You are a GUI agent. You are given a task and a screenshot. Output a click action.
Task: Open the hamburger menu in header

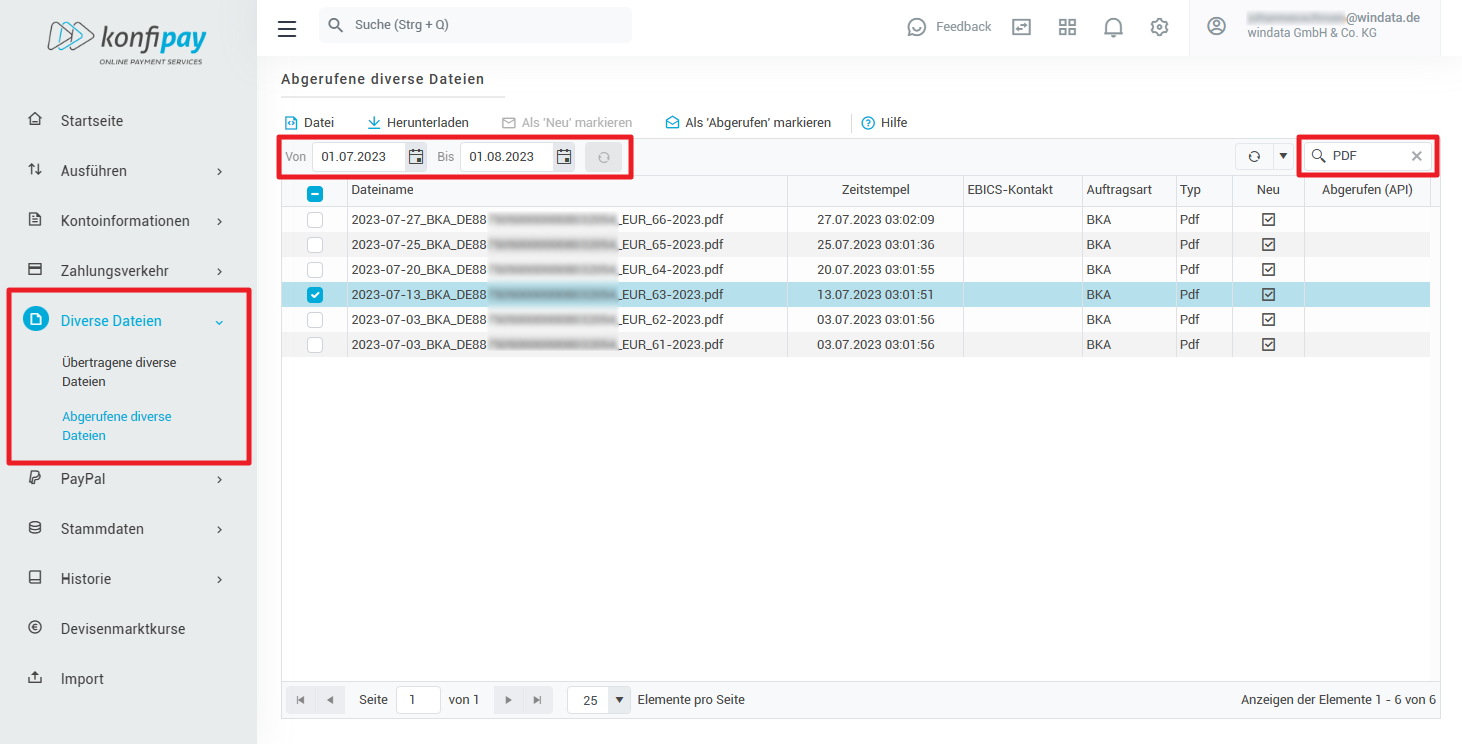[287, 28]
